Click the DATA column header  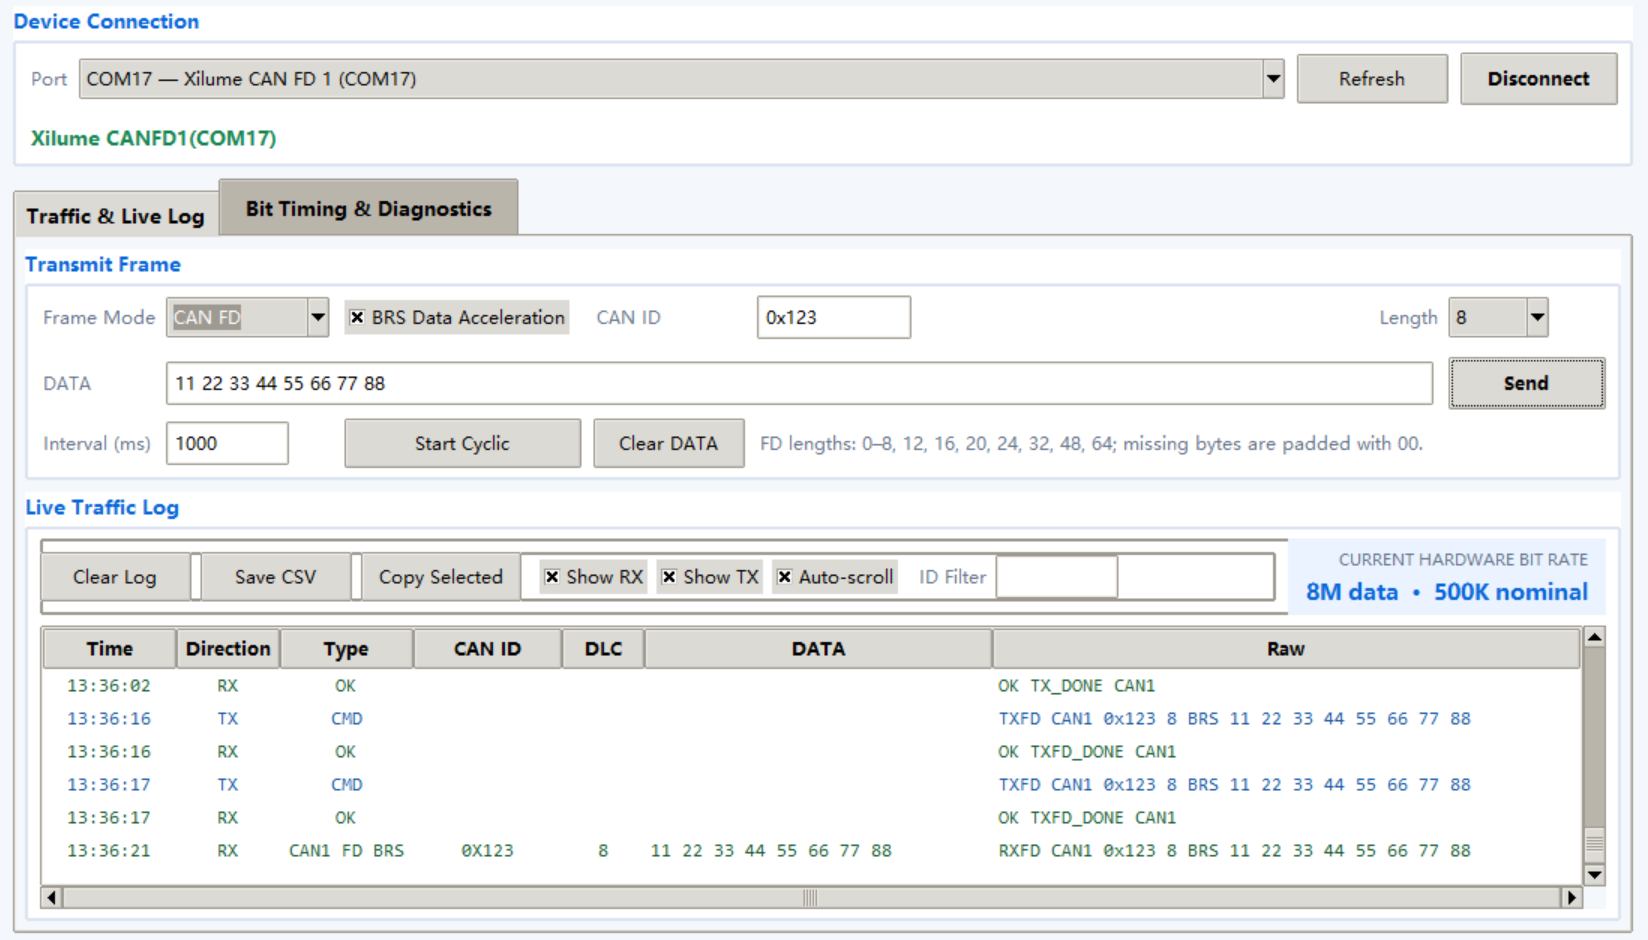tap(818, 649)
